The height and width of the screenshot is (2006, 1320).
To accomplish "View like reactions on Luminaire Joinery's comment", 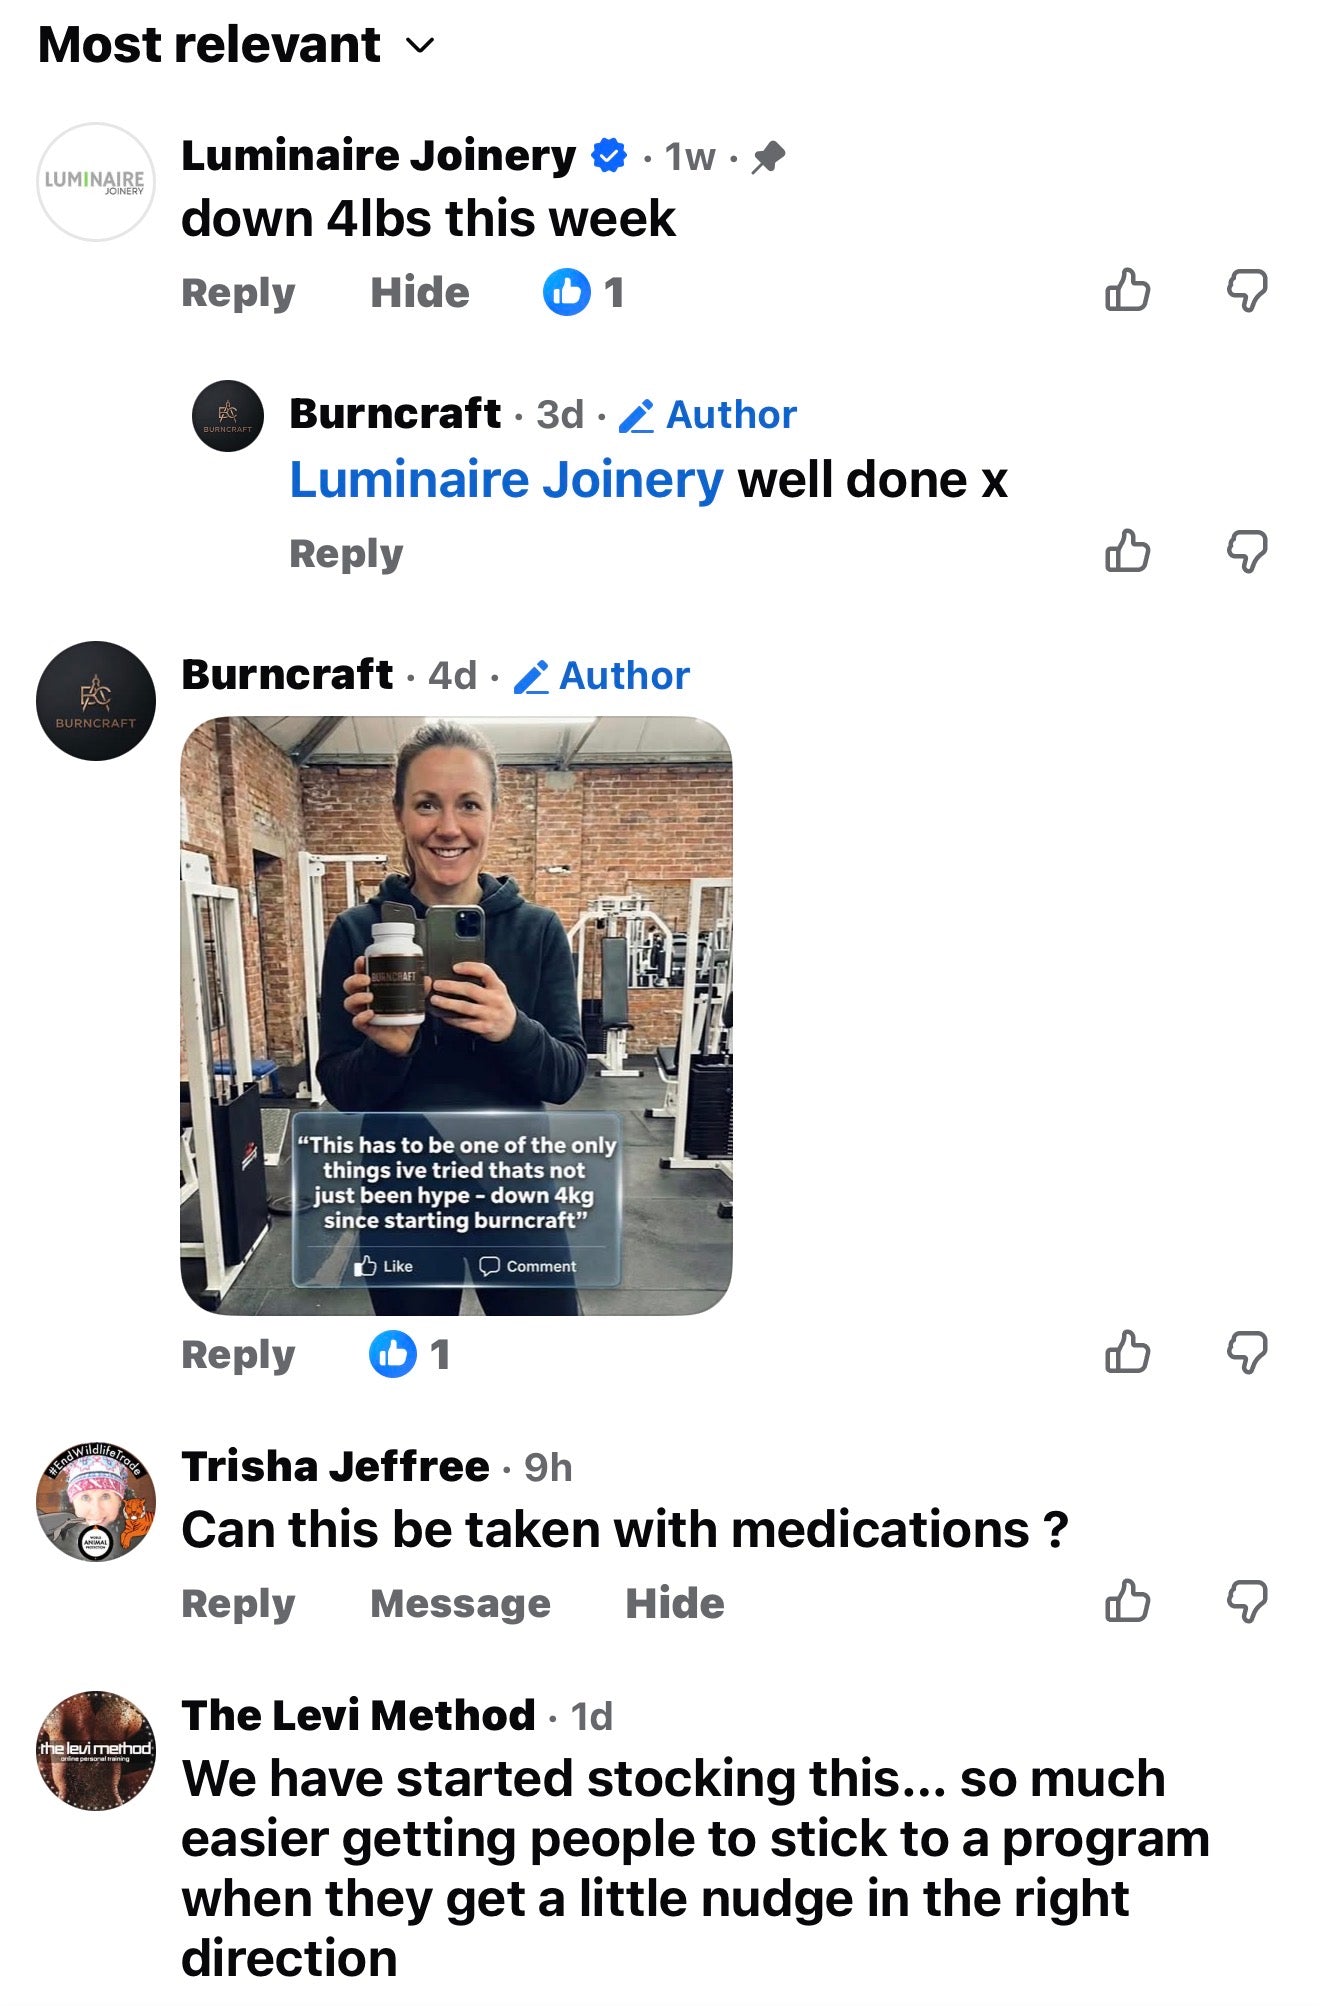I will click(584, 293).
